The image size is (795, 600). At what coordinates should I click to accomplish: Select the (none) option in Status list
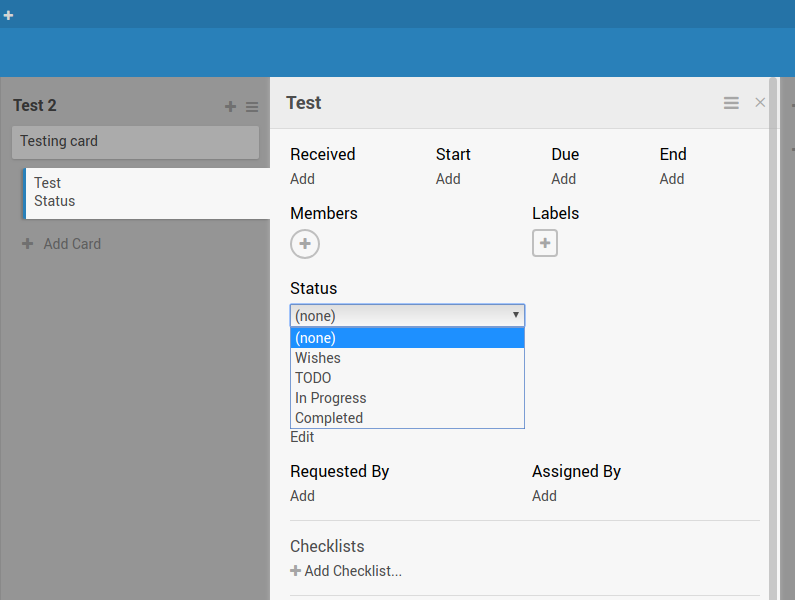pyautogui.click(x=407, y=338)
